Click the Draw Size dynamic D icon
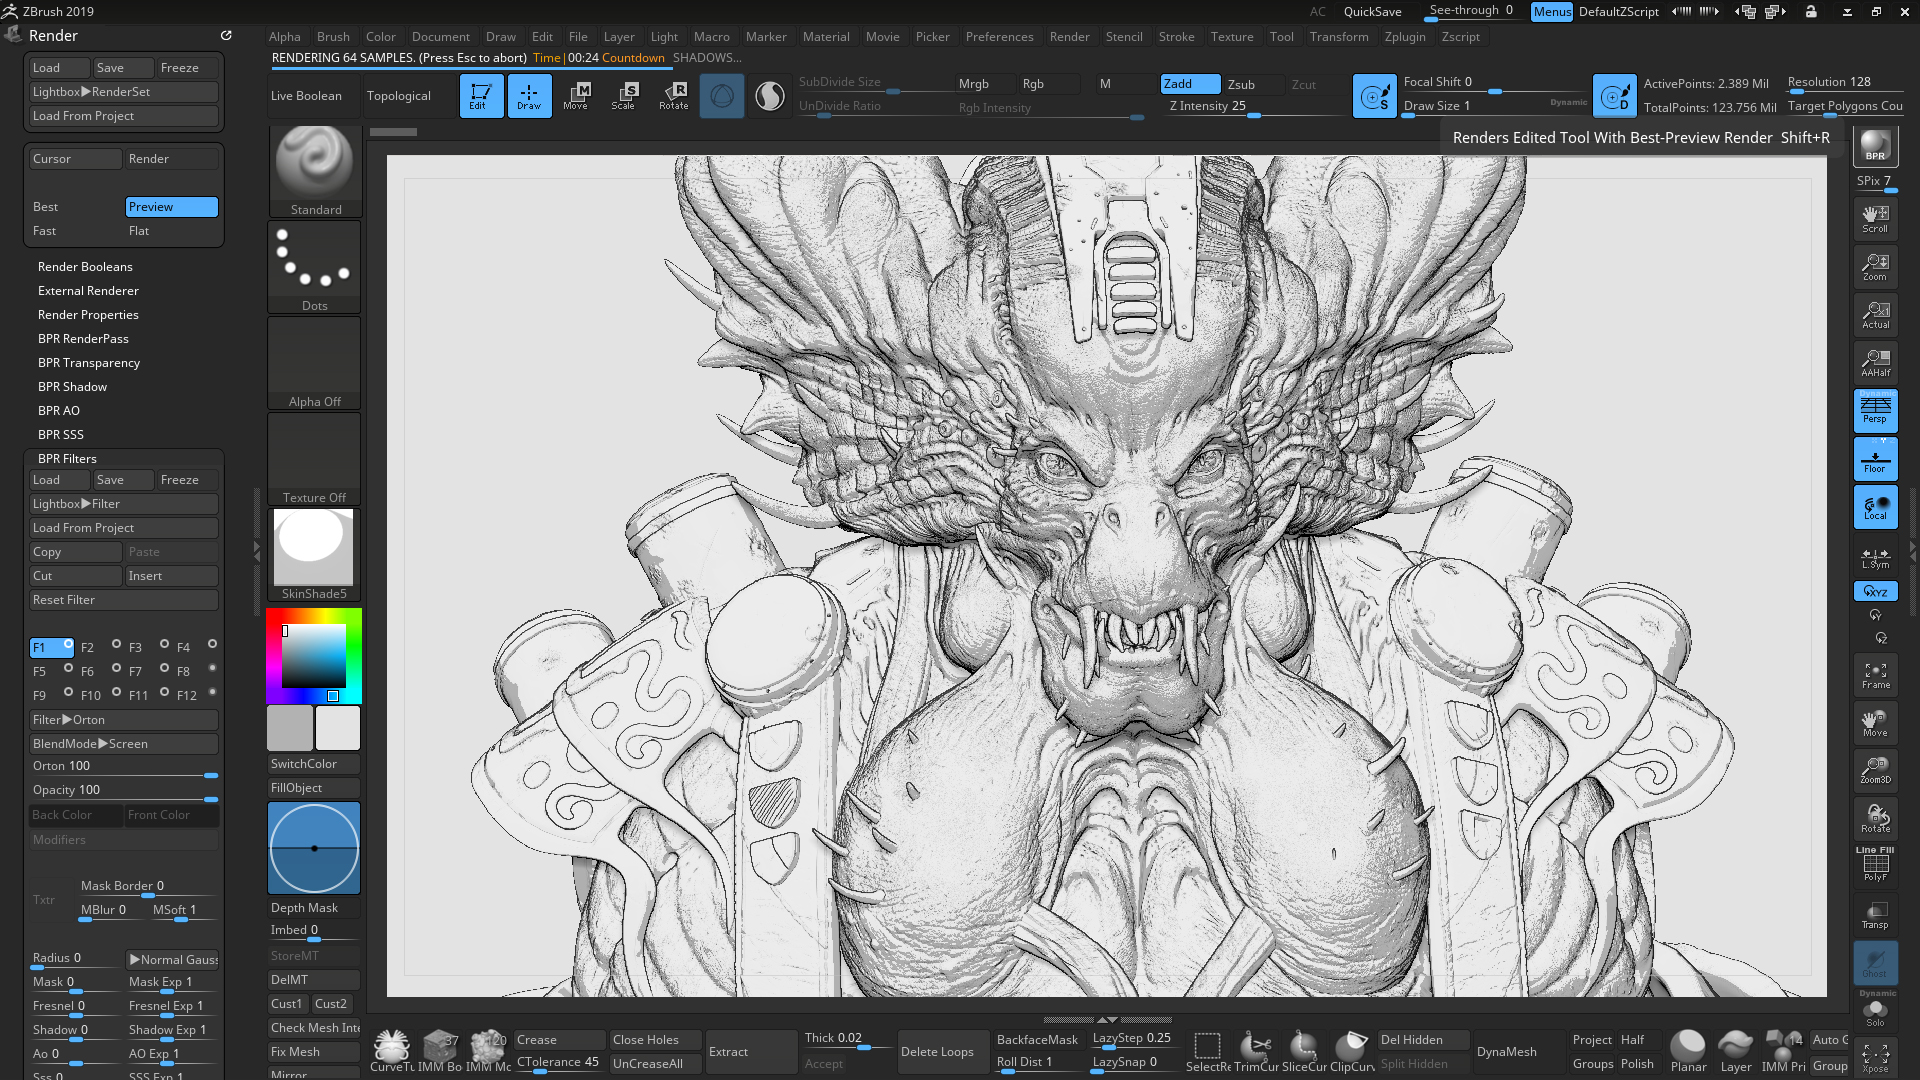This screenshot has width=1920, height=1080. pos(1614,96)
